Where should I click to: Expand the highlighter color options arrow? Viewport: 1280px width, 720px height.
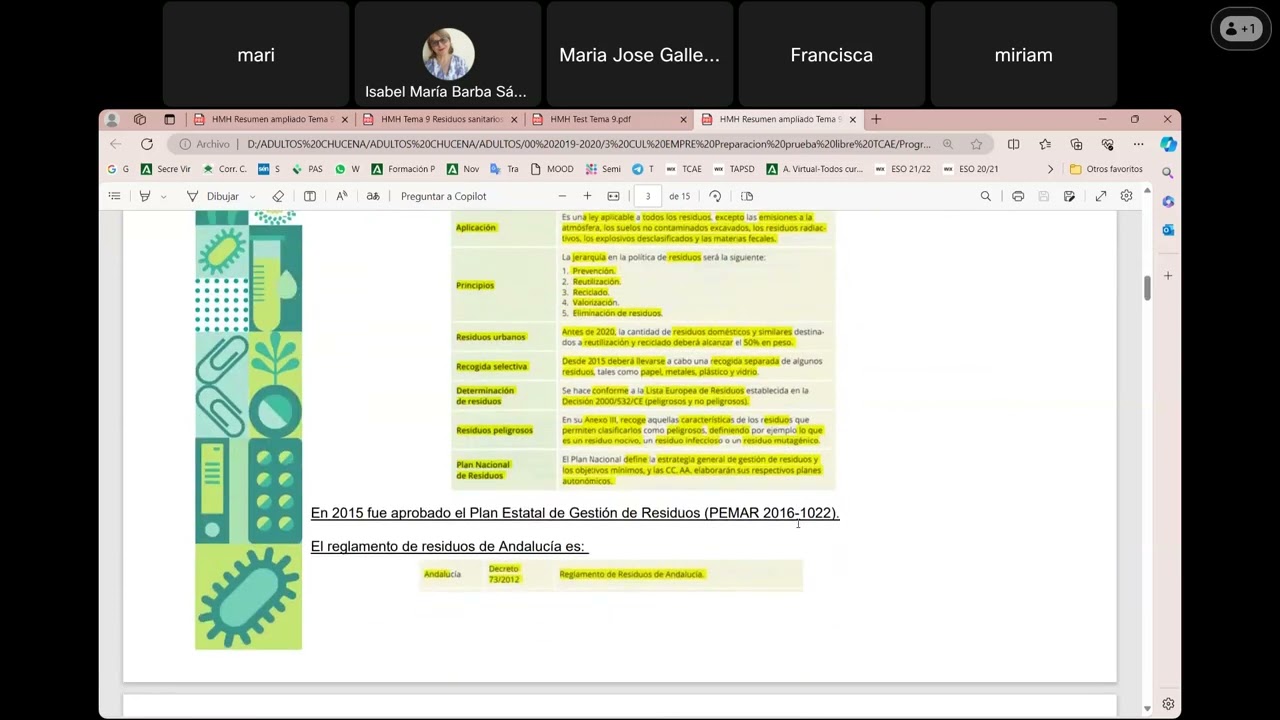tap(163, 197)
